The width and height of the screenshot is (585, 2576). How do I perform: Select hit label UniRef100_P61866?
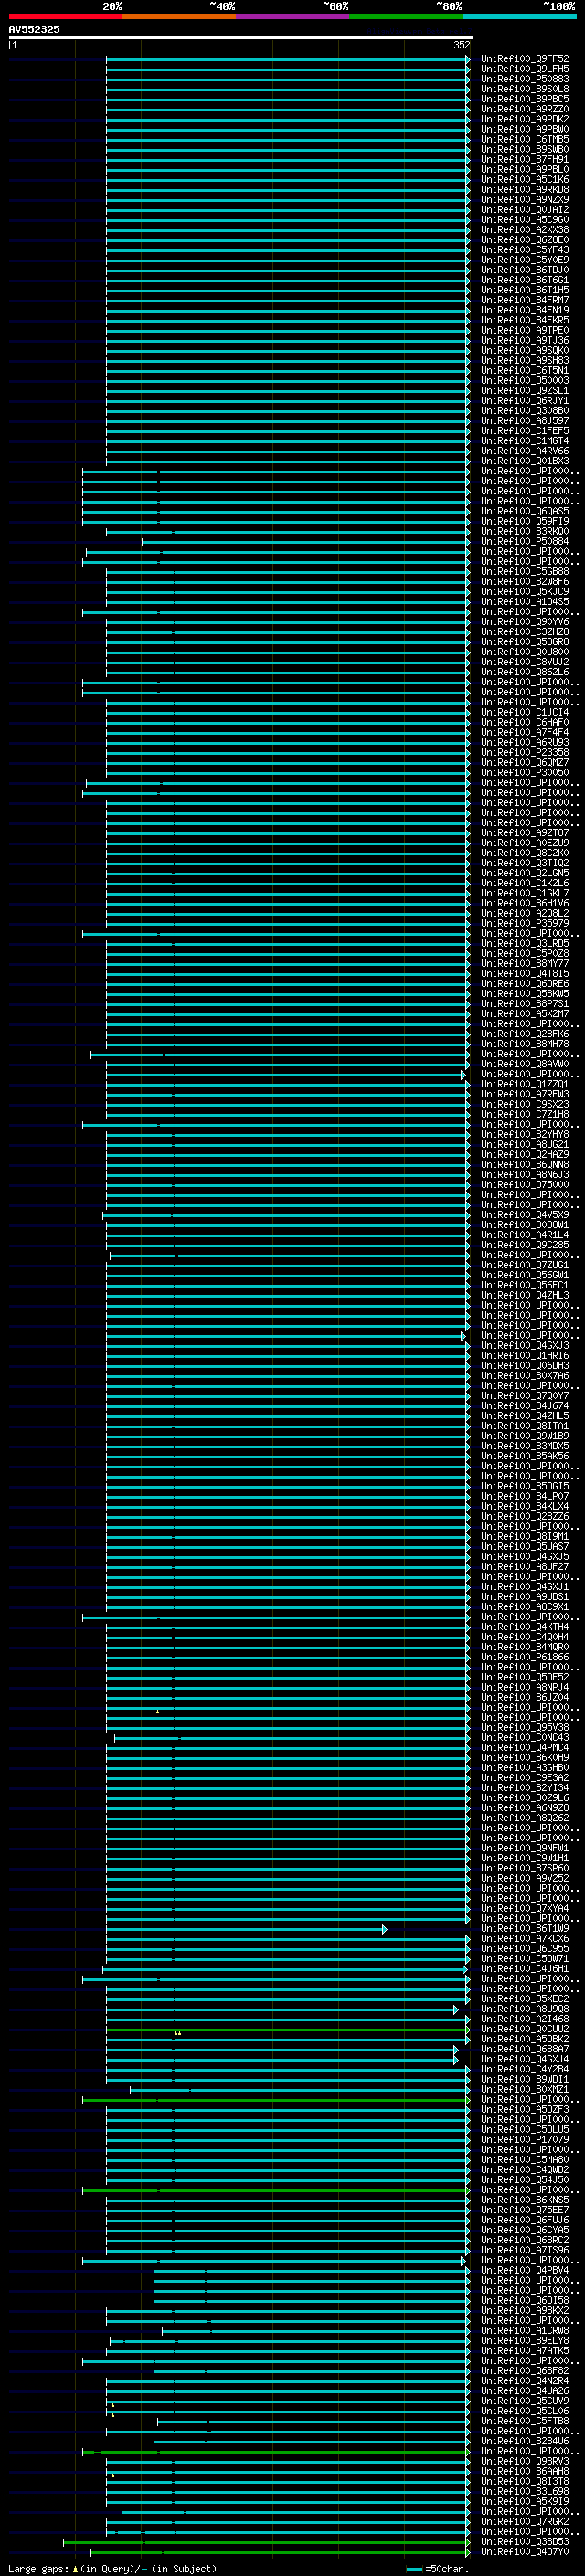[525, 1657]
